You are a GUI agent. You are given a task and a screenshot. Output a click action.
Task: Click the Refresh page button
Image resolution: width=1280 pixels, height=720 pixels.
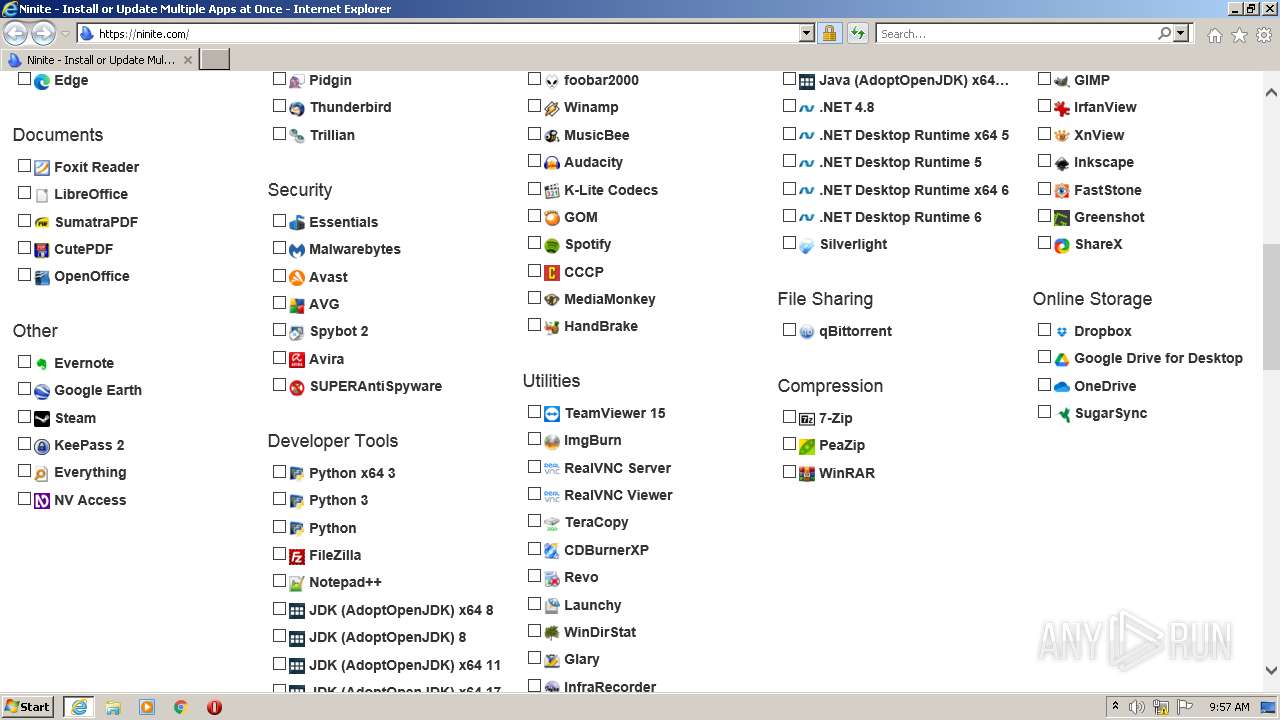(857, 33)
